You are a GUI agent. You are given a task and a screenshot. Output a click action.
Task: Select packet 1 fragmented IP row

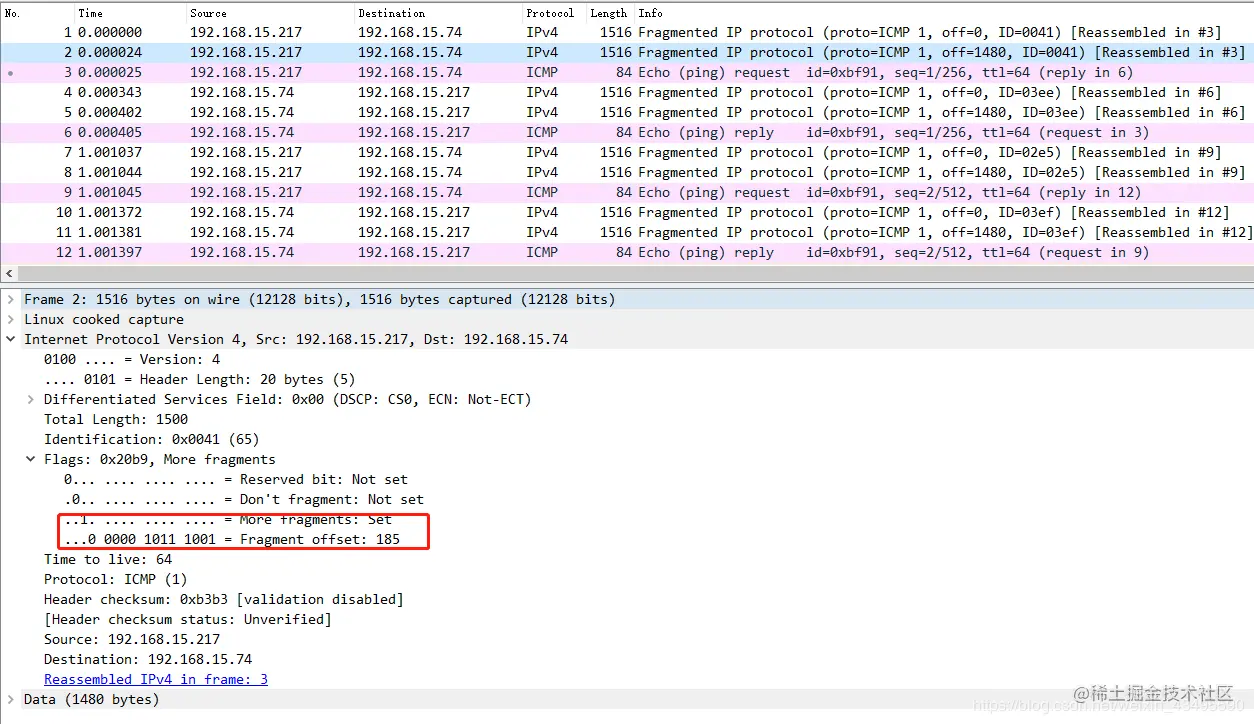627,32
